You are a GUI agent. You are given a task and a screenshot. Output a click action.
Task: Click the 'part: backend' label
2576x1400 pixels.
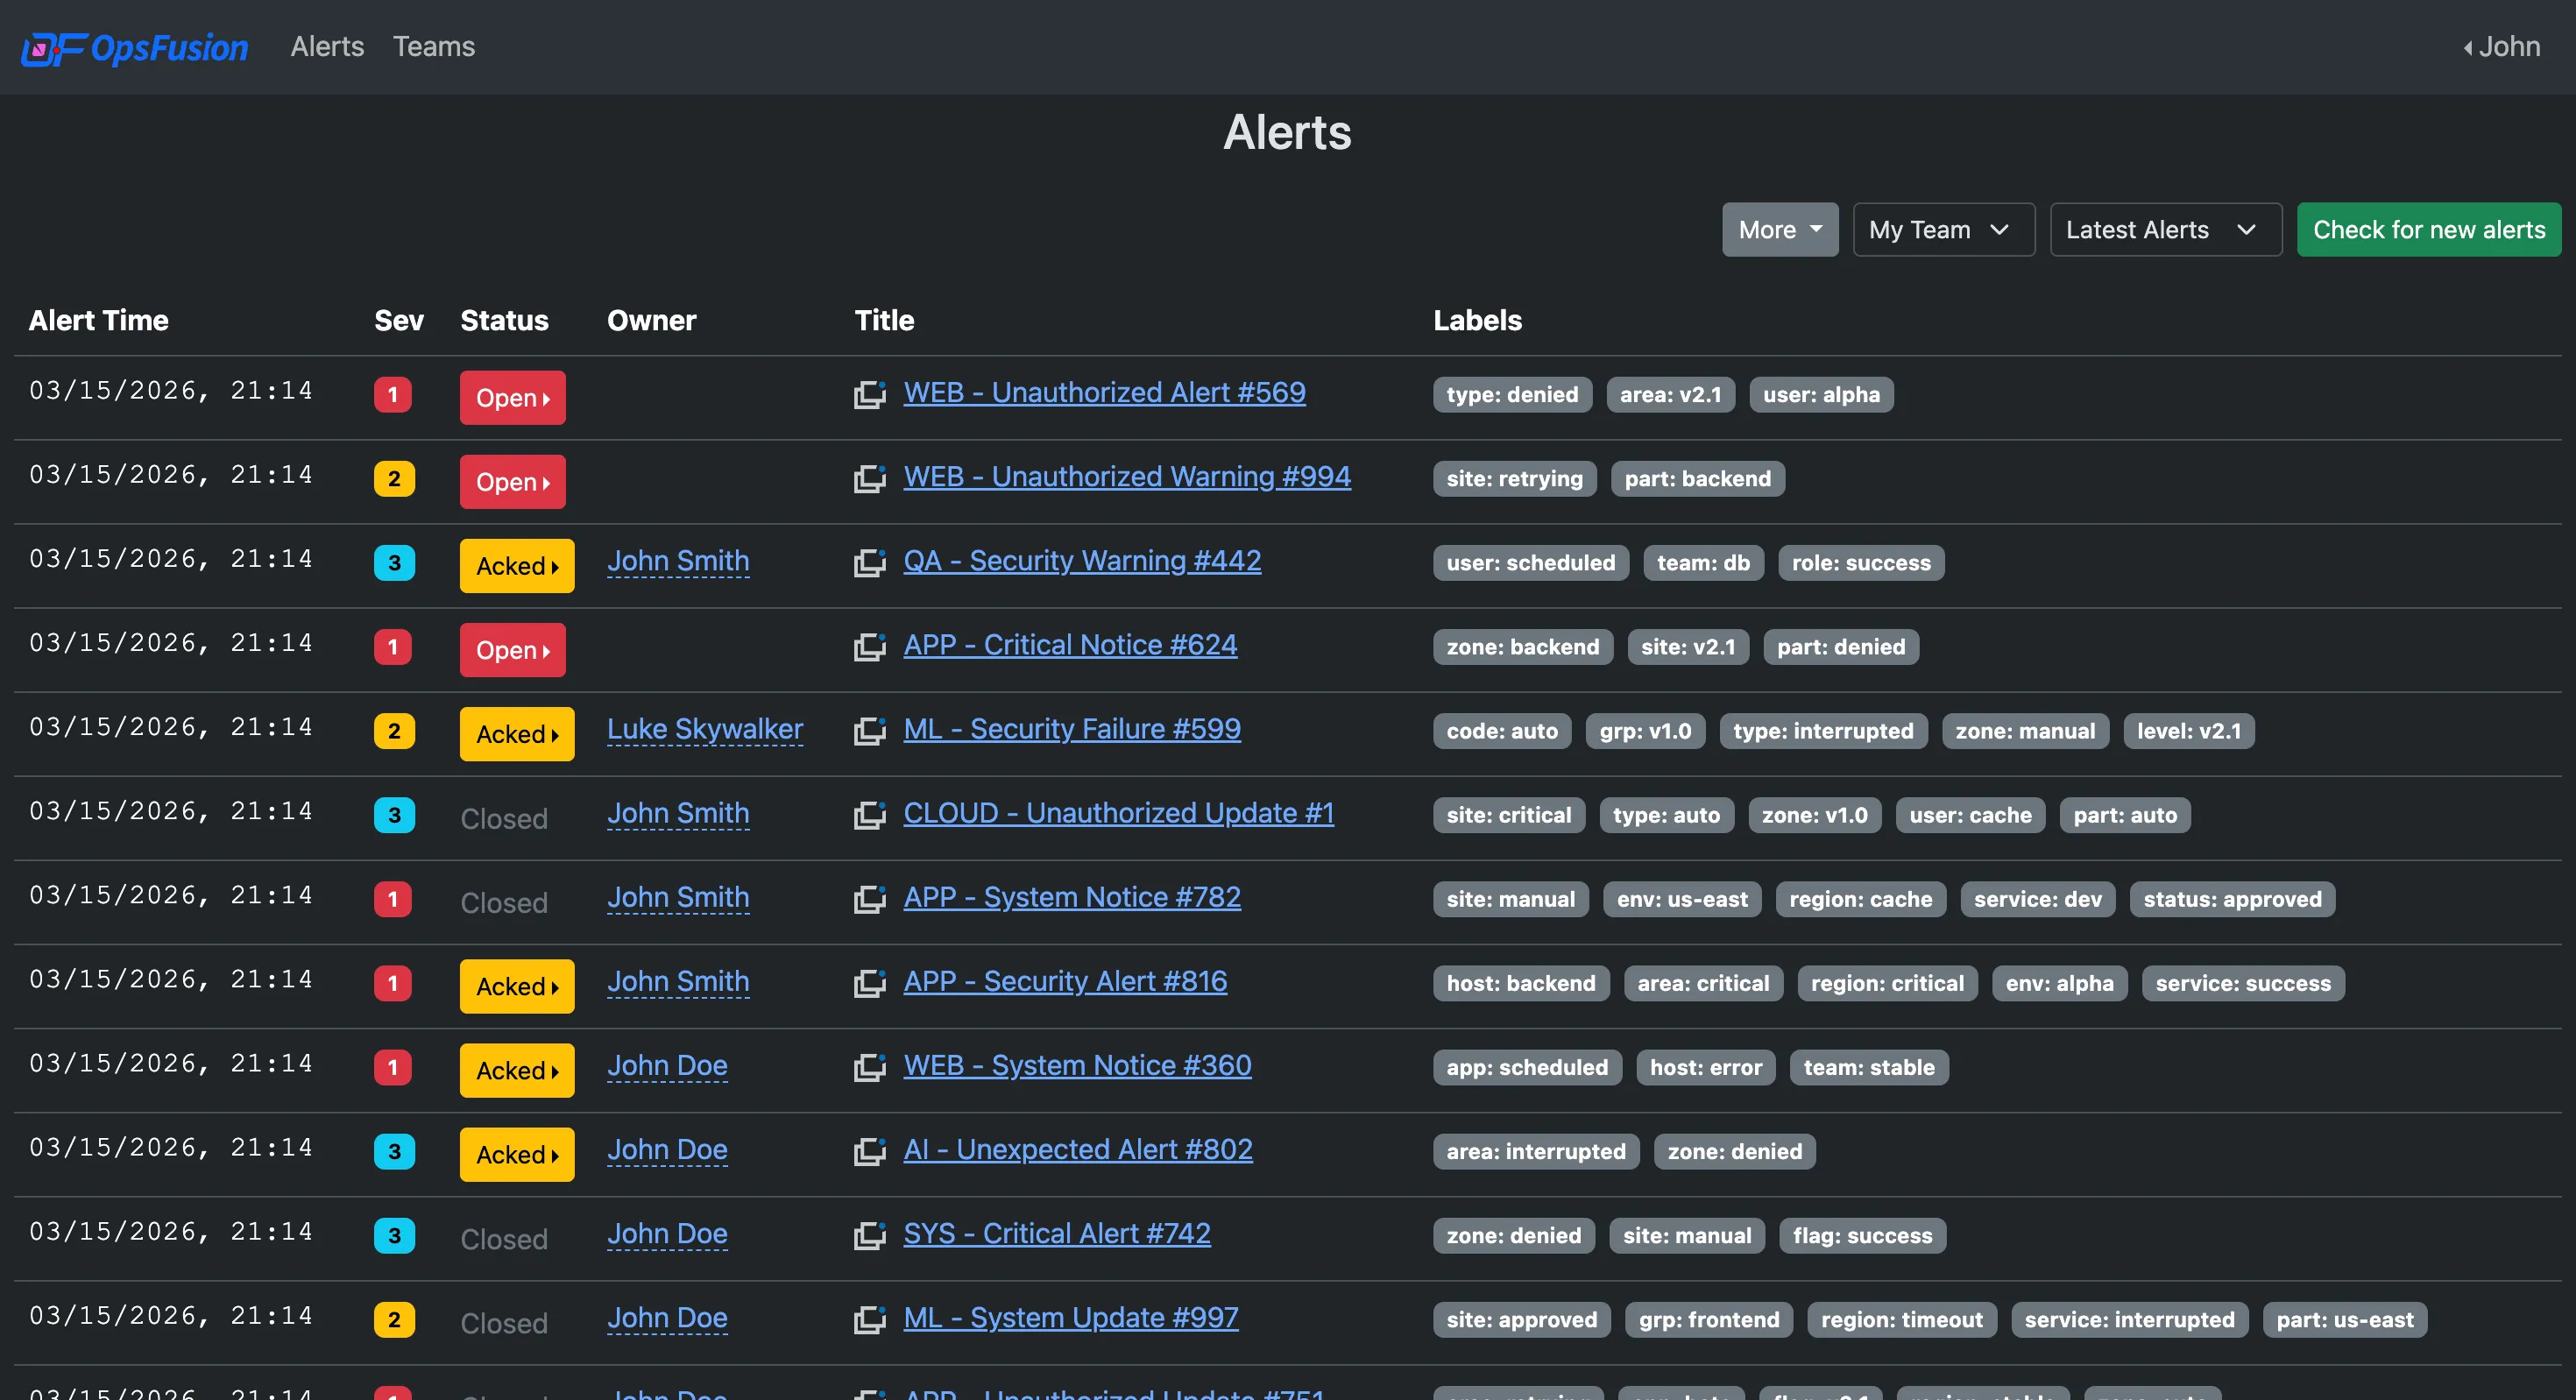[1697, 478]
